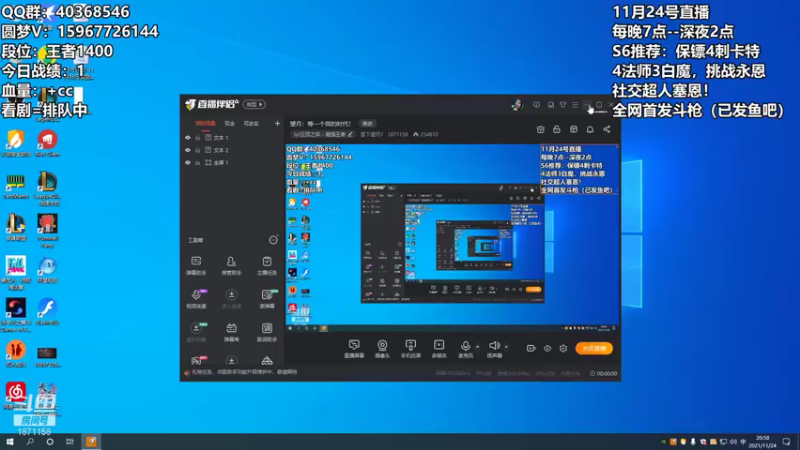Add a 多媒体 media source
The image size is (800, 450).
439,348
